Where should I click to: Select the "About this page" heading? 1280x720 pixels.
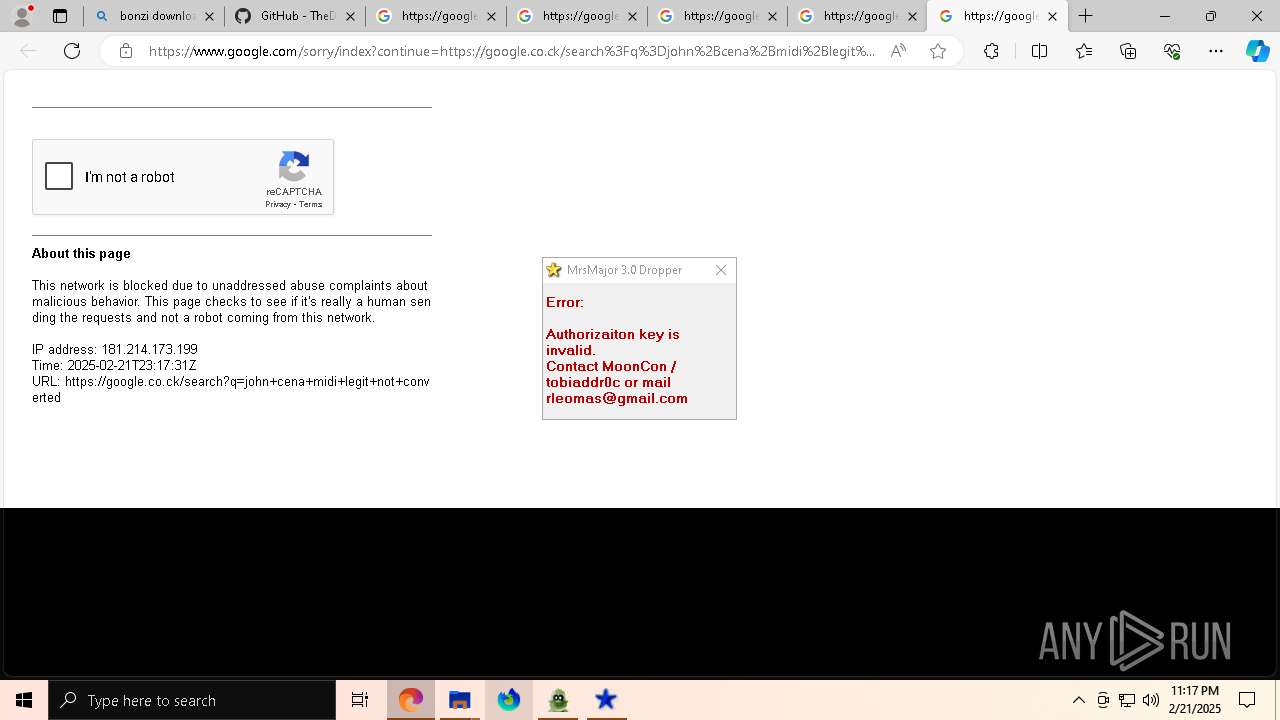[81, 254]
